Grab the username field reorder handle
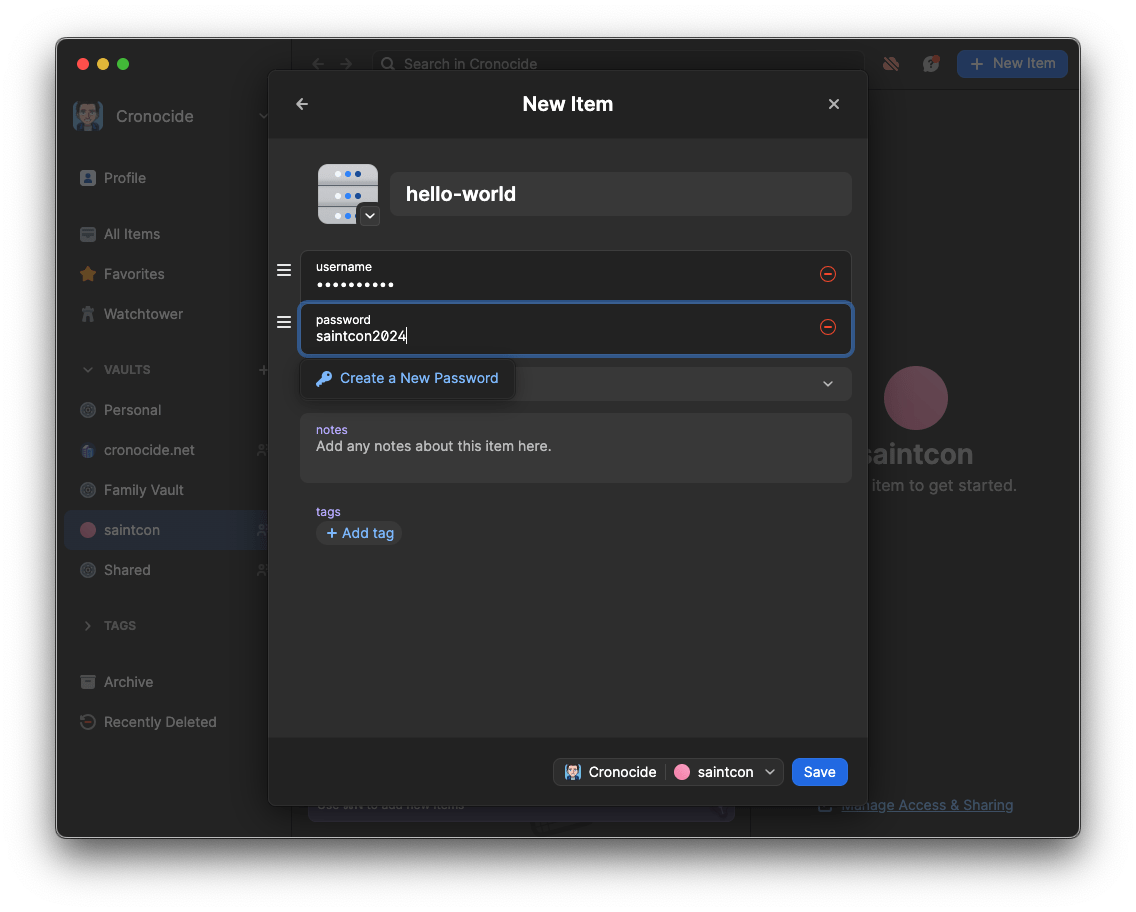 click(284, 270)
